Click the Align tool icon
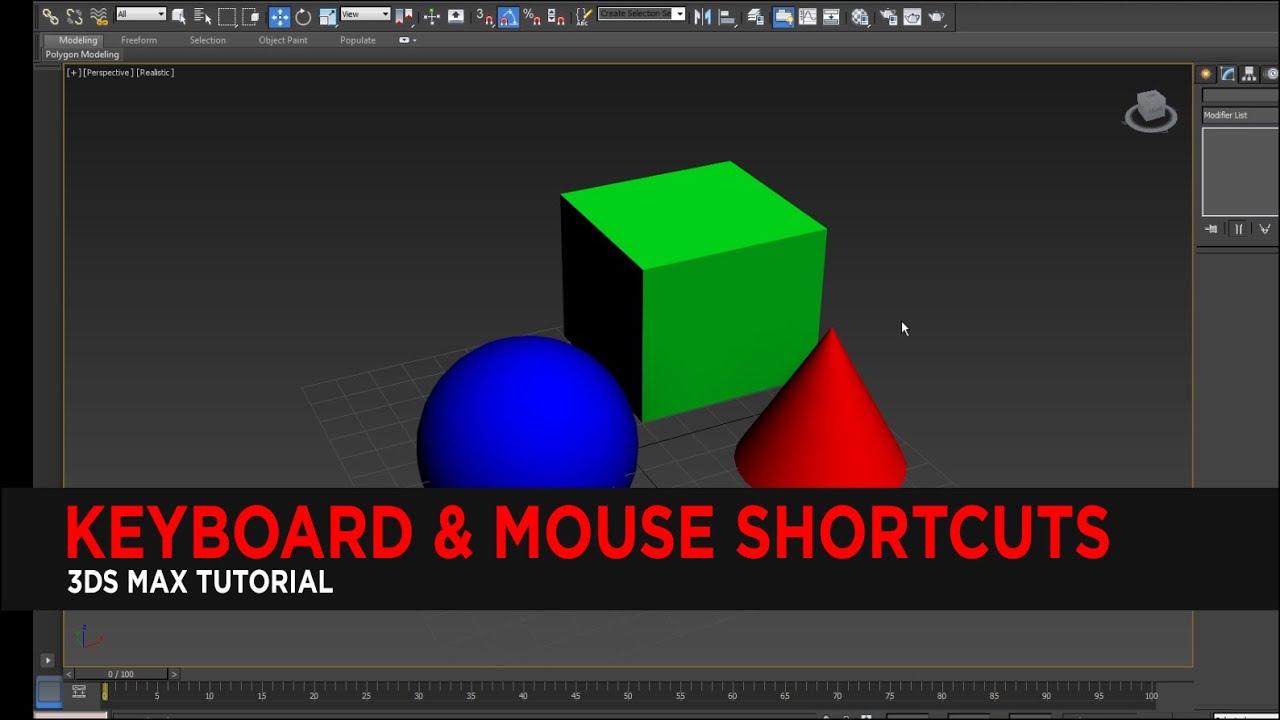This screenshot has height=720, width=1280. point(727,17)
